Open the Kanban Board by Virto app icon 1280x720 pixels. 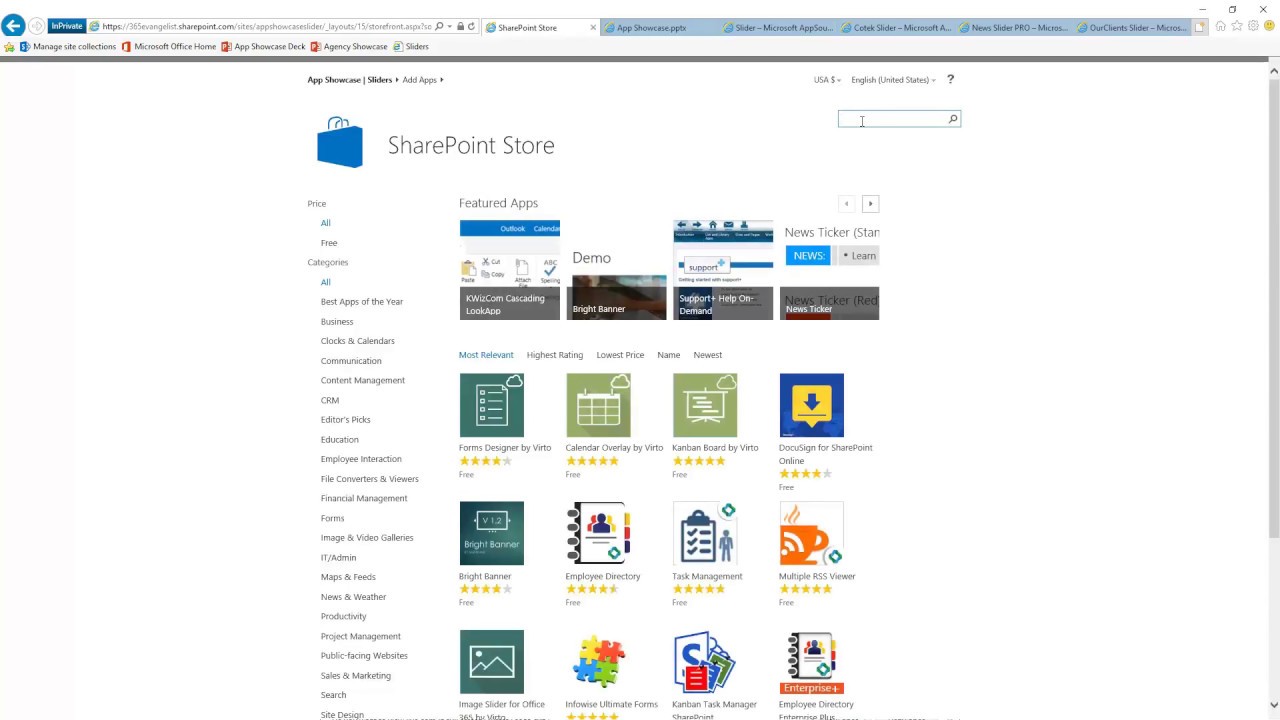click(x=705, y=405)
